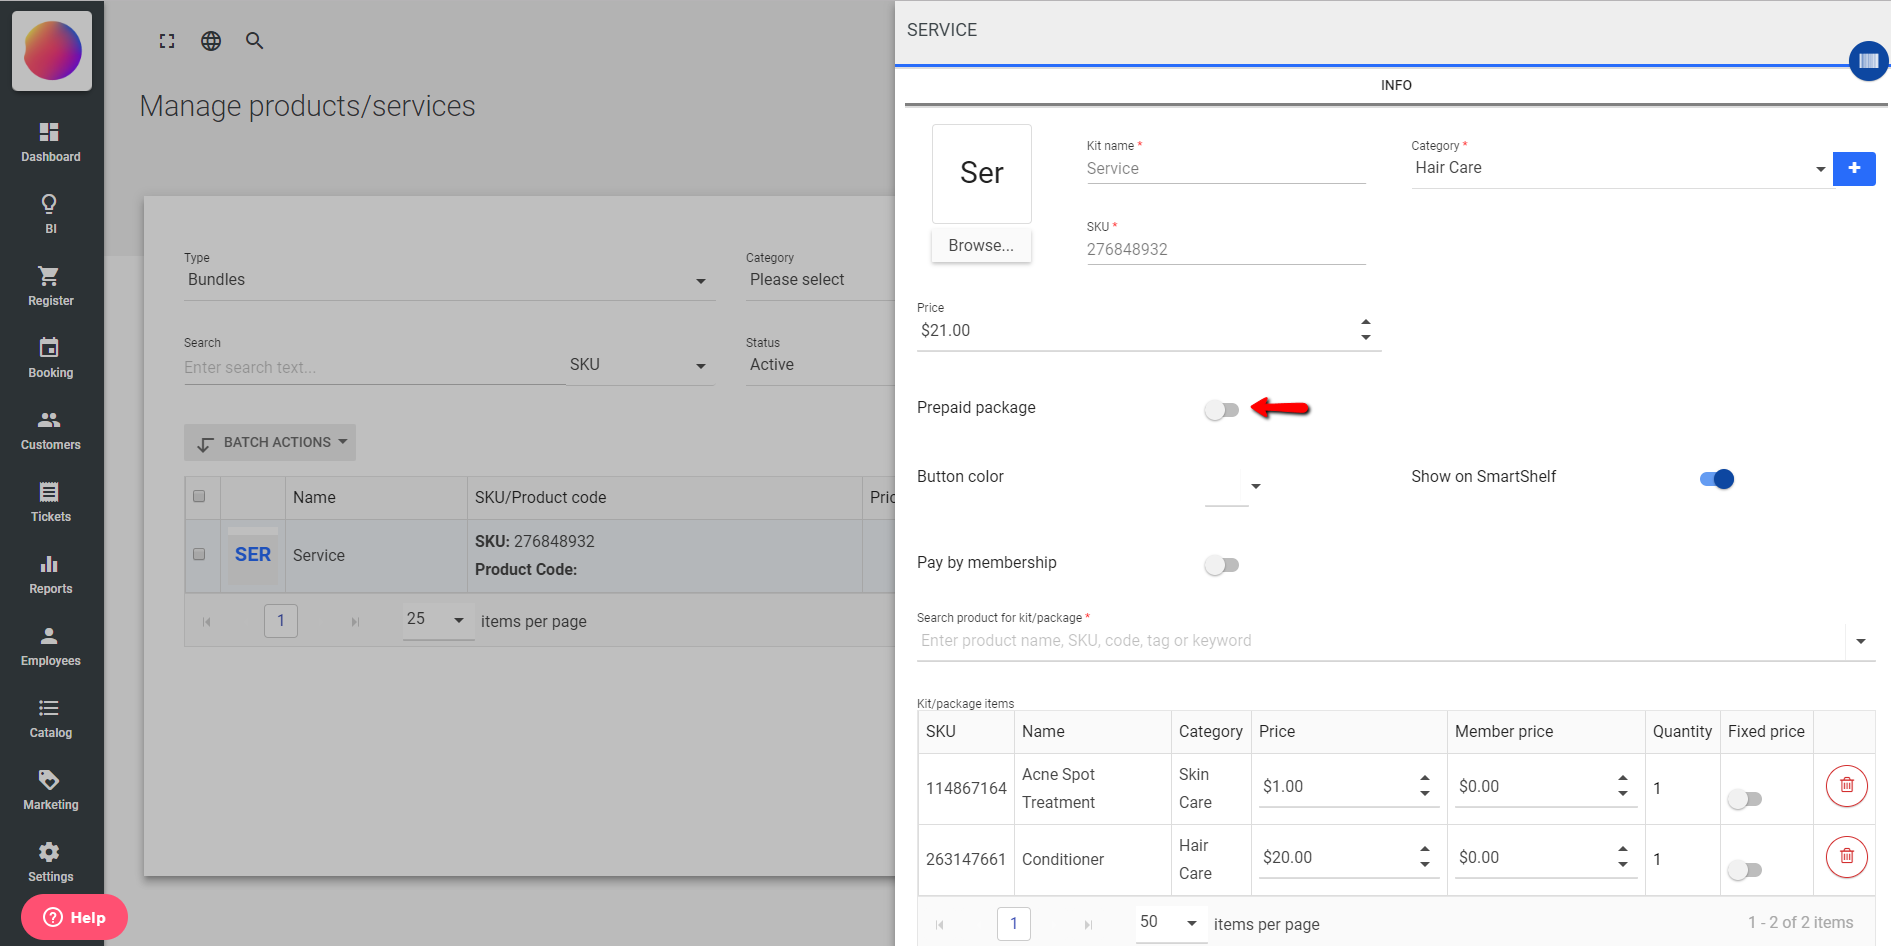Screen dimensions: 1891x946
Task: Click SKU 263147661 cell
Action: (x=966, y=859)
